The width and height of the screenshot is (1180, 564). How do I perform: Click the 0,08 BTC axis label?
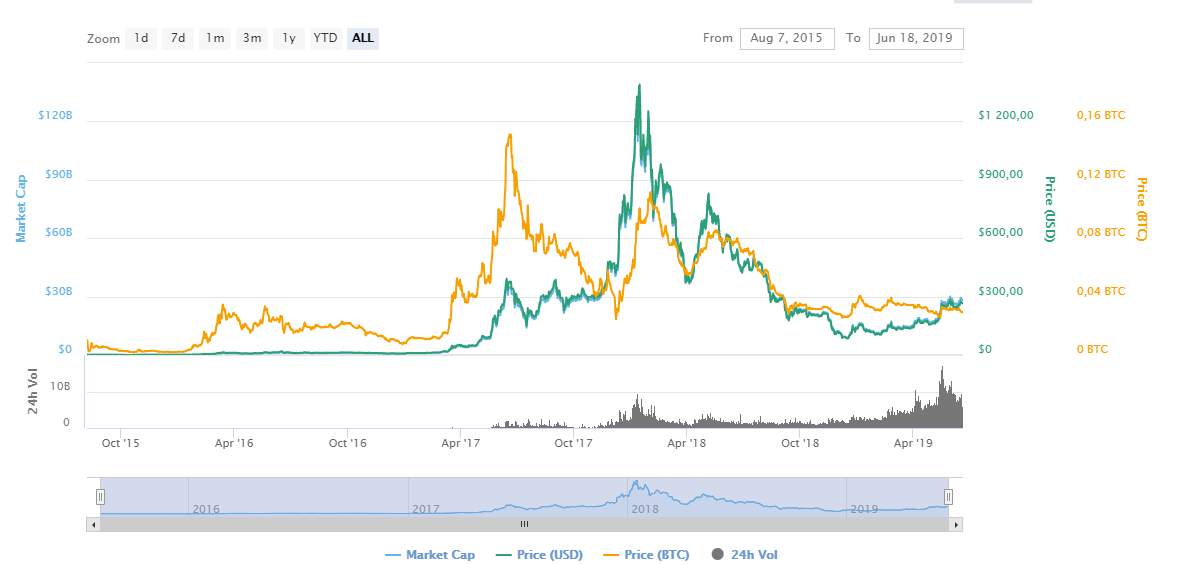pos(1101,233)
